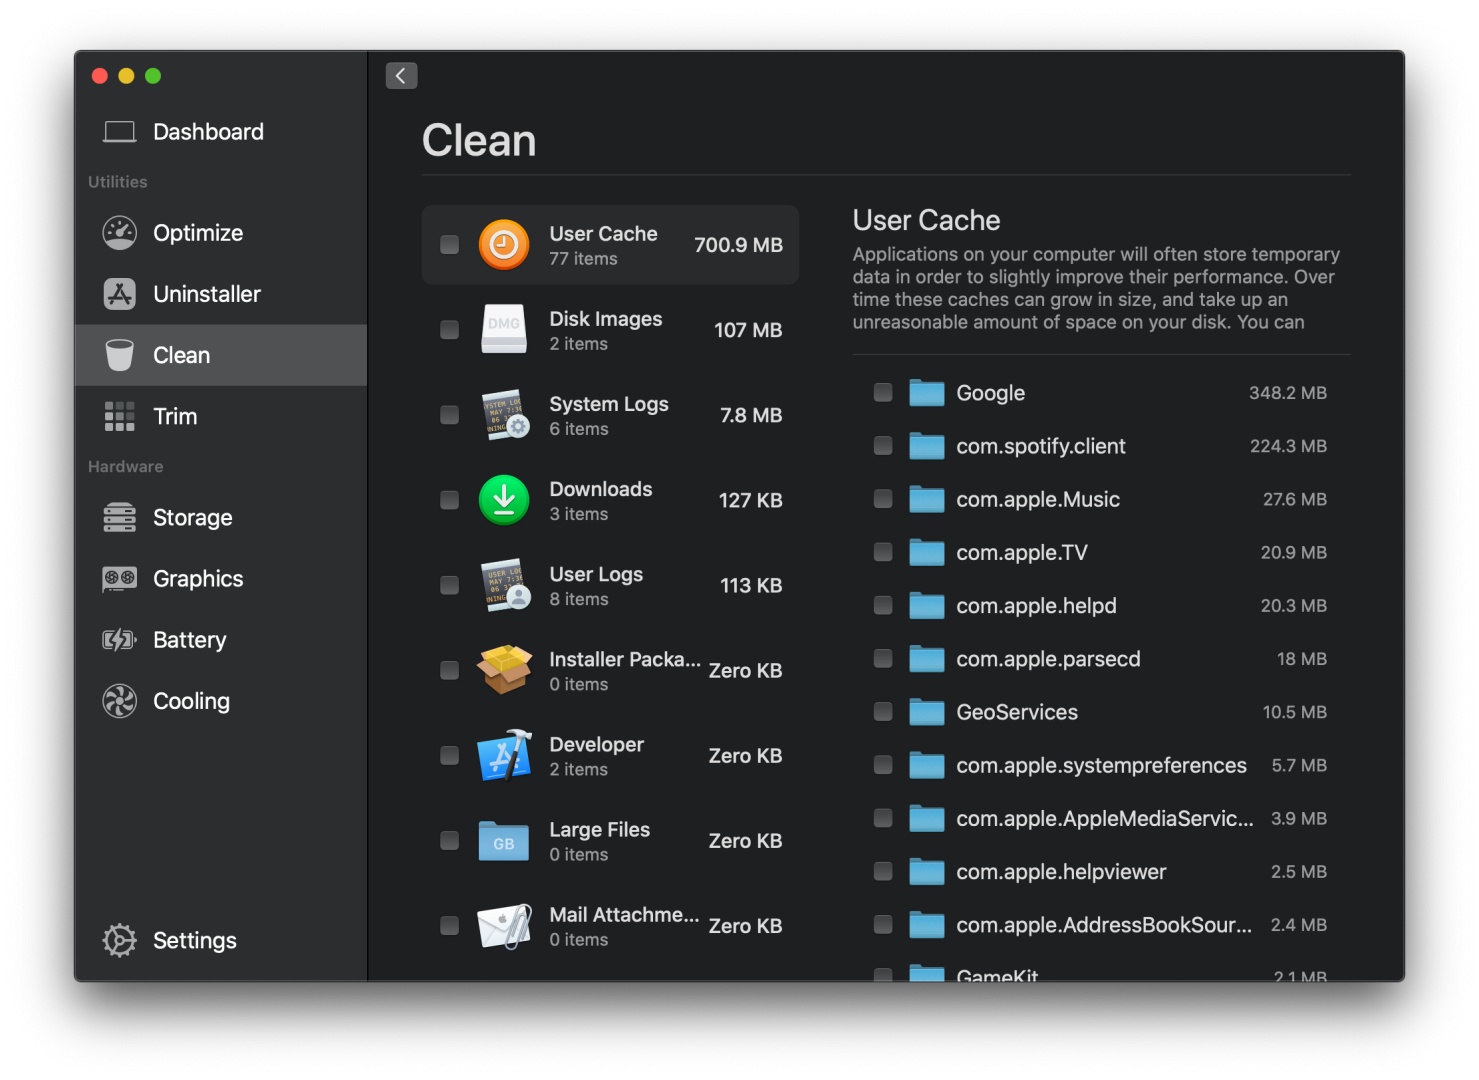
Task: Tick the User Cache checkbox
Action: coord(450,245)
